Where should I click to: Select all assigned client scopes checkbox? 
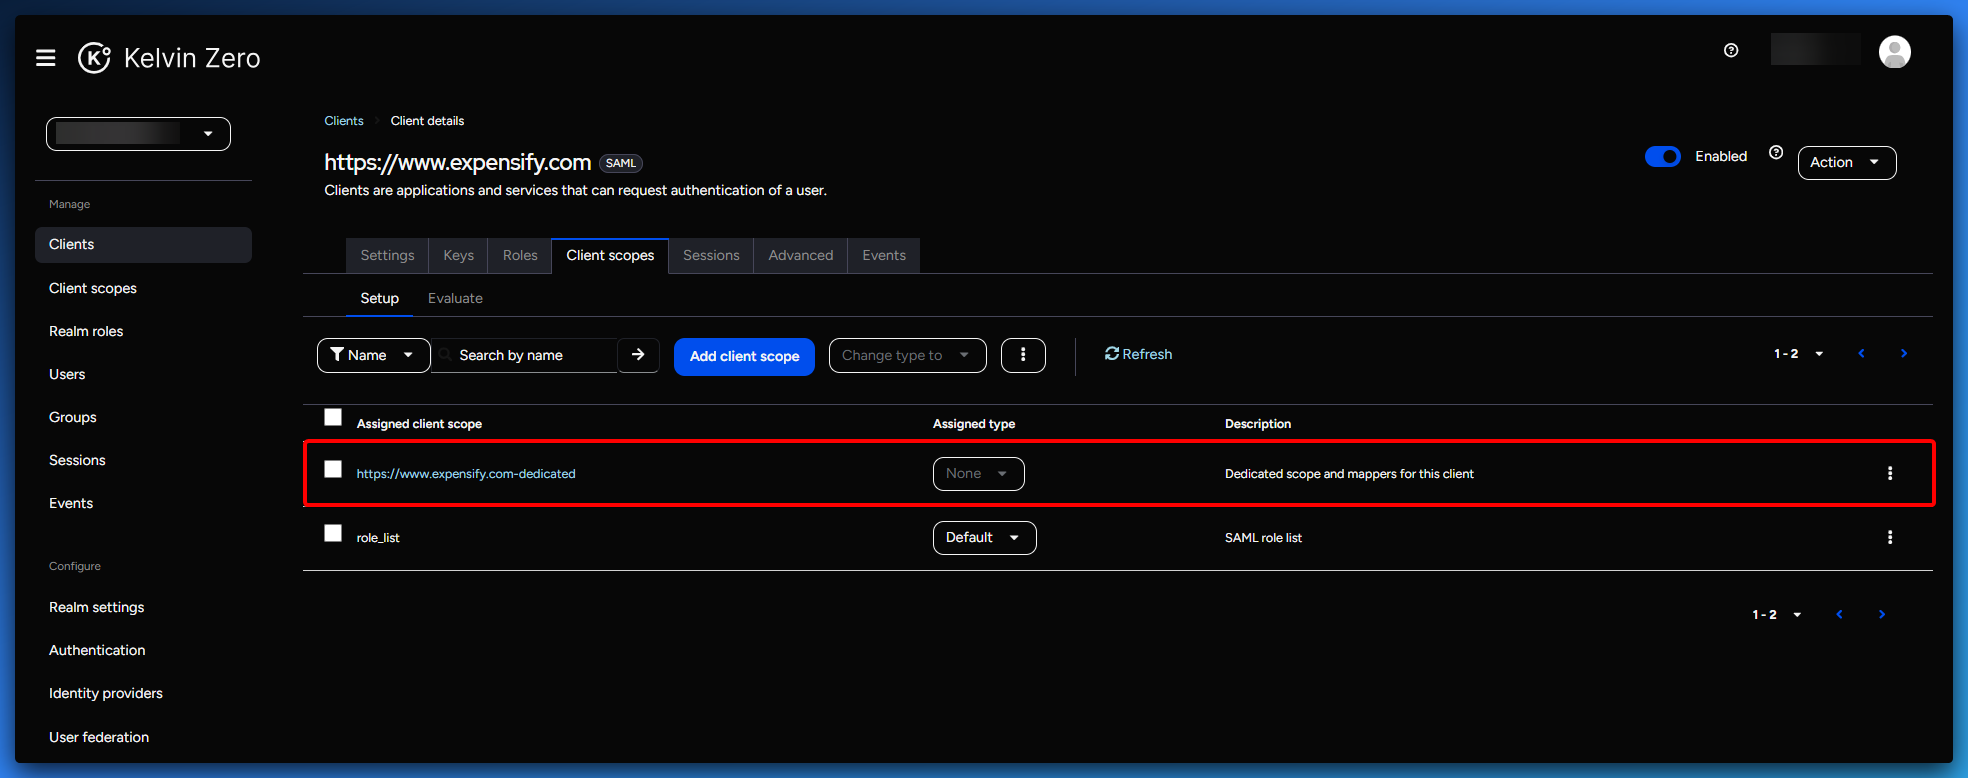[x=333, y=417]
